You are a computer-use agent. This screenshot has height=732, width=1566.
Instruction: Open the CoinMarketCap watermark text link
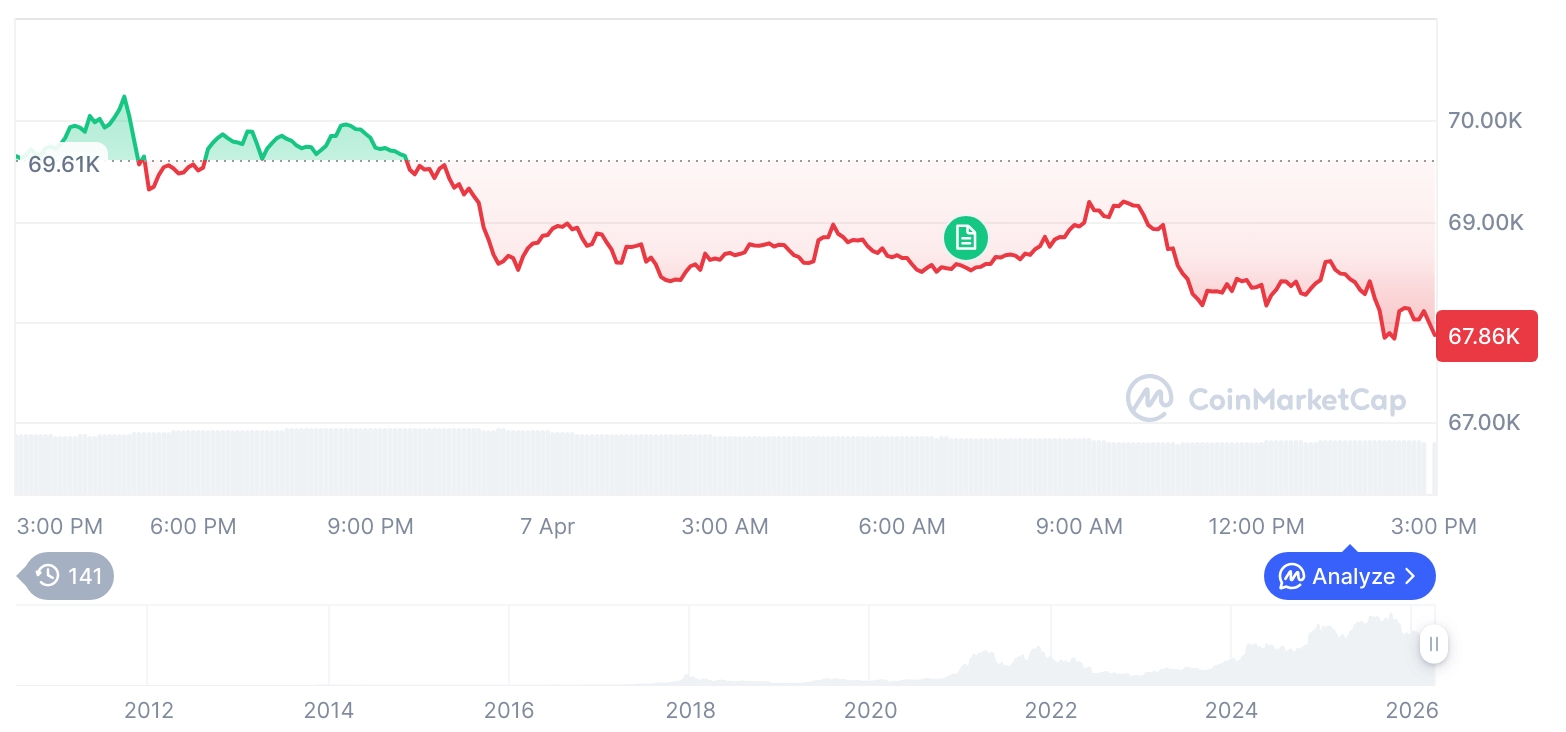point(1297,400)
